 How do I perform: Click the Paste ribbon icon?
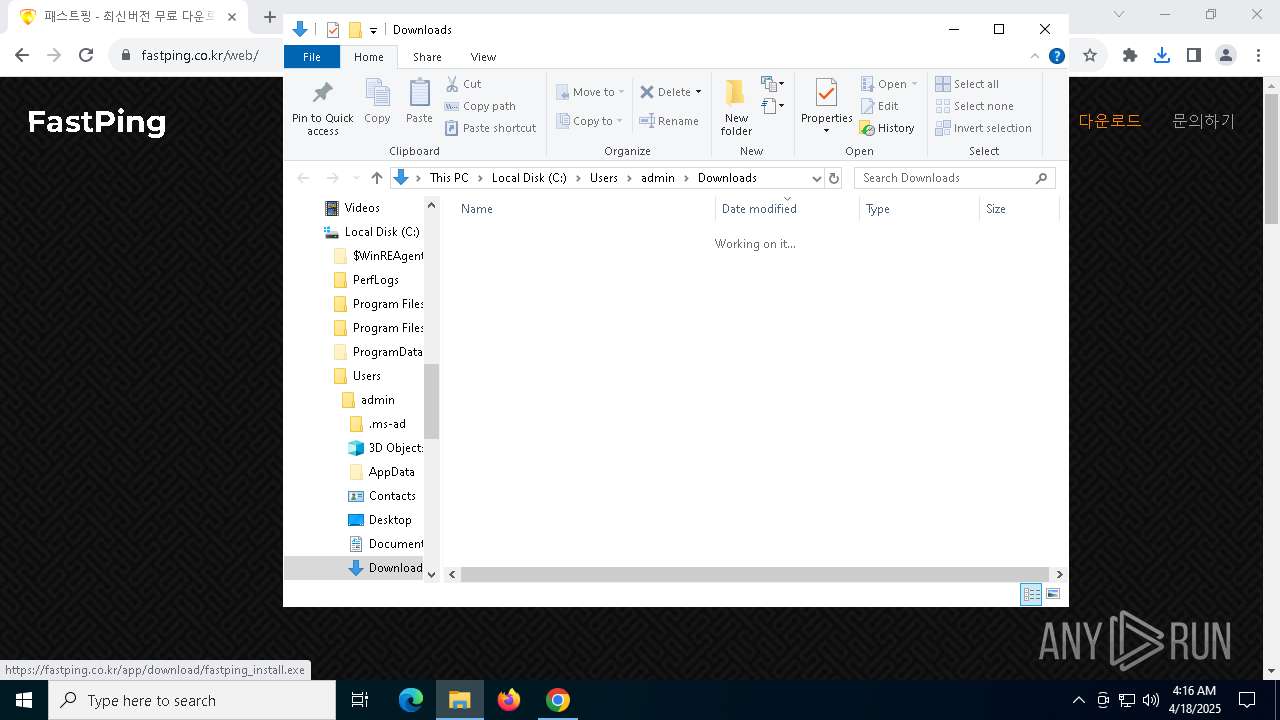pyautogui.click(x=419, y=93)
